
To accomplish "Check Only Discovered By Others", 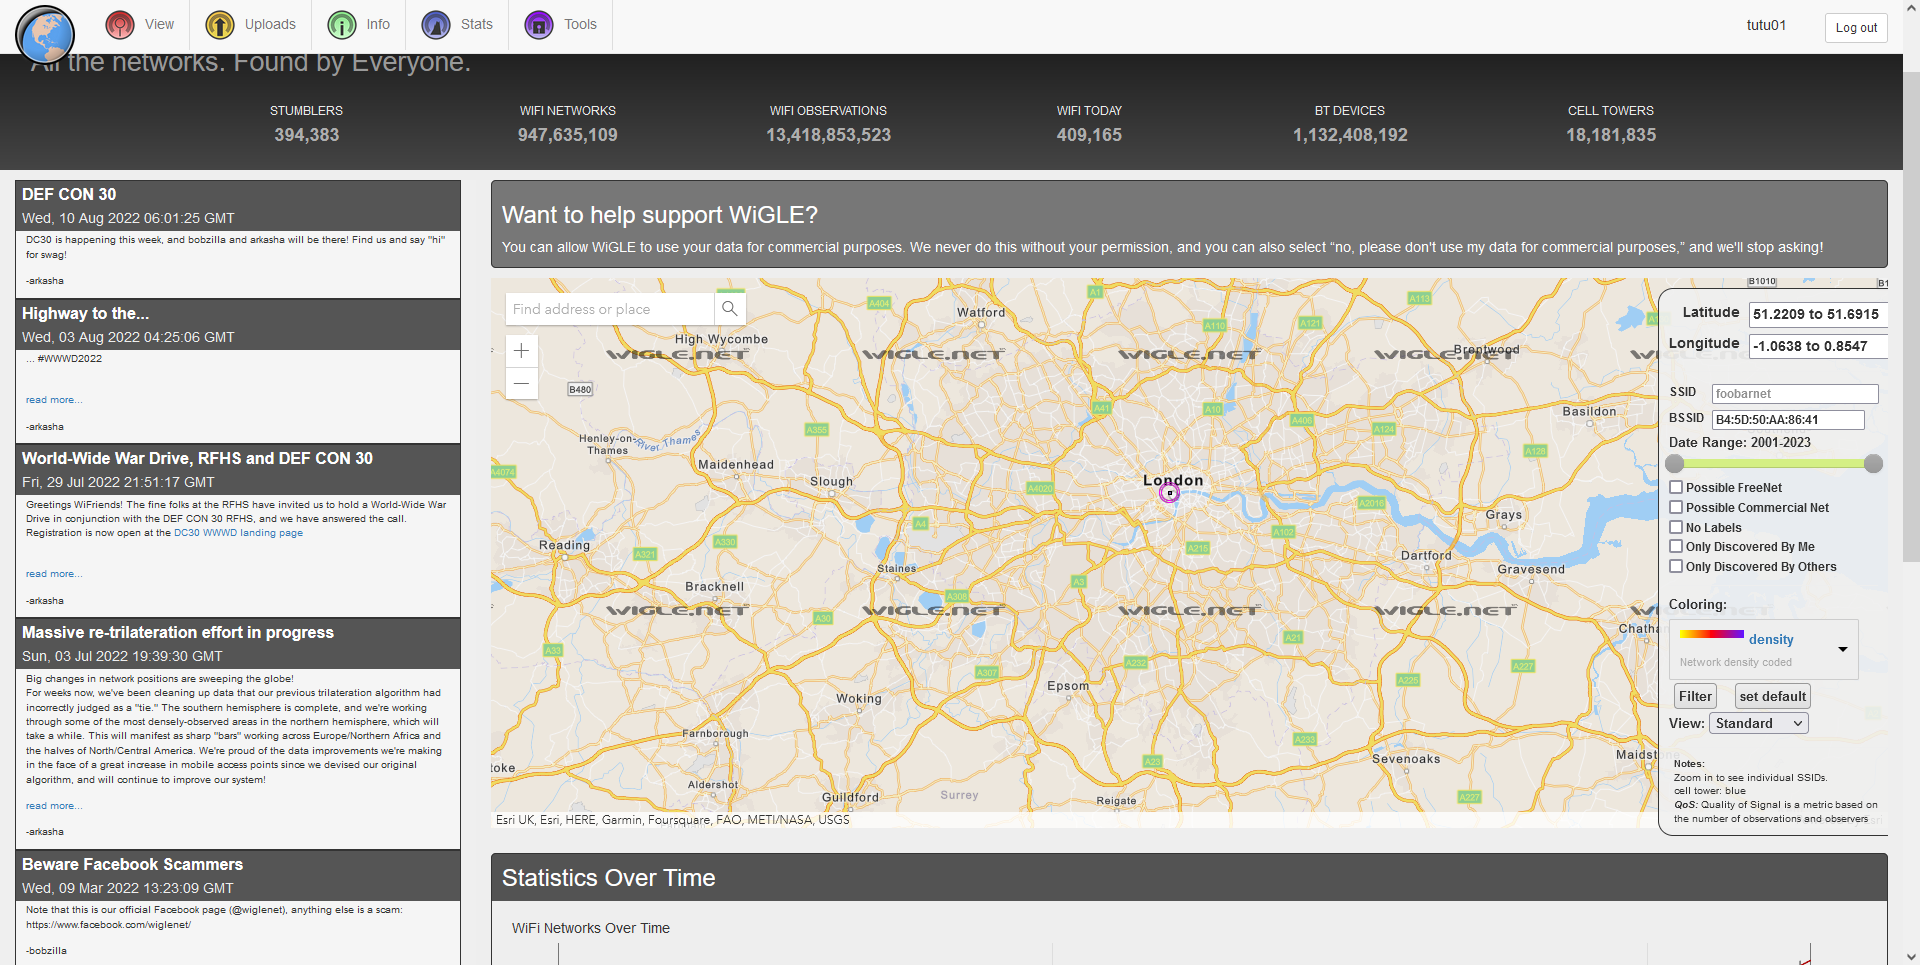I will [x=1676, y=566].
